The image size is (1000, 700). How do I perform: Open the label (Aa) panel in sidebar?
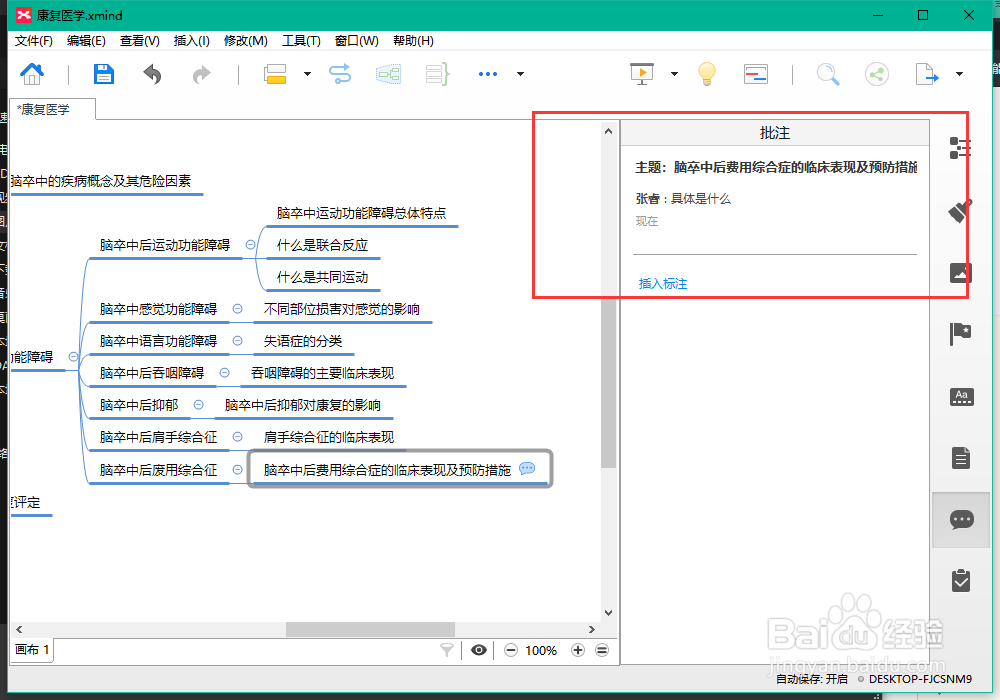(961, 397)
